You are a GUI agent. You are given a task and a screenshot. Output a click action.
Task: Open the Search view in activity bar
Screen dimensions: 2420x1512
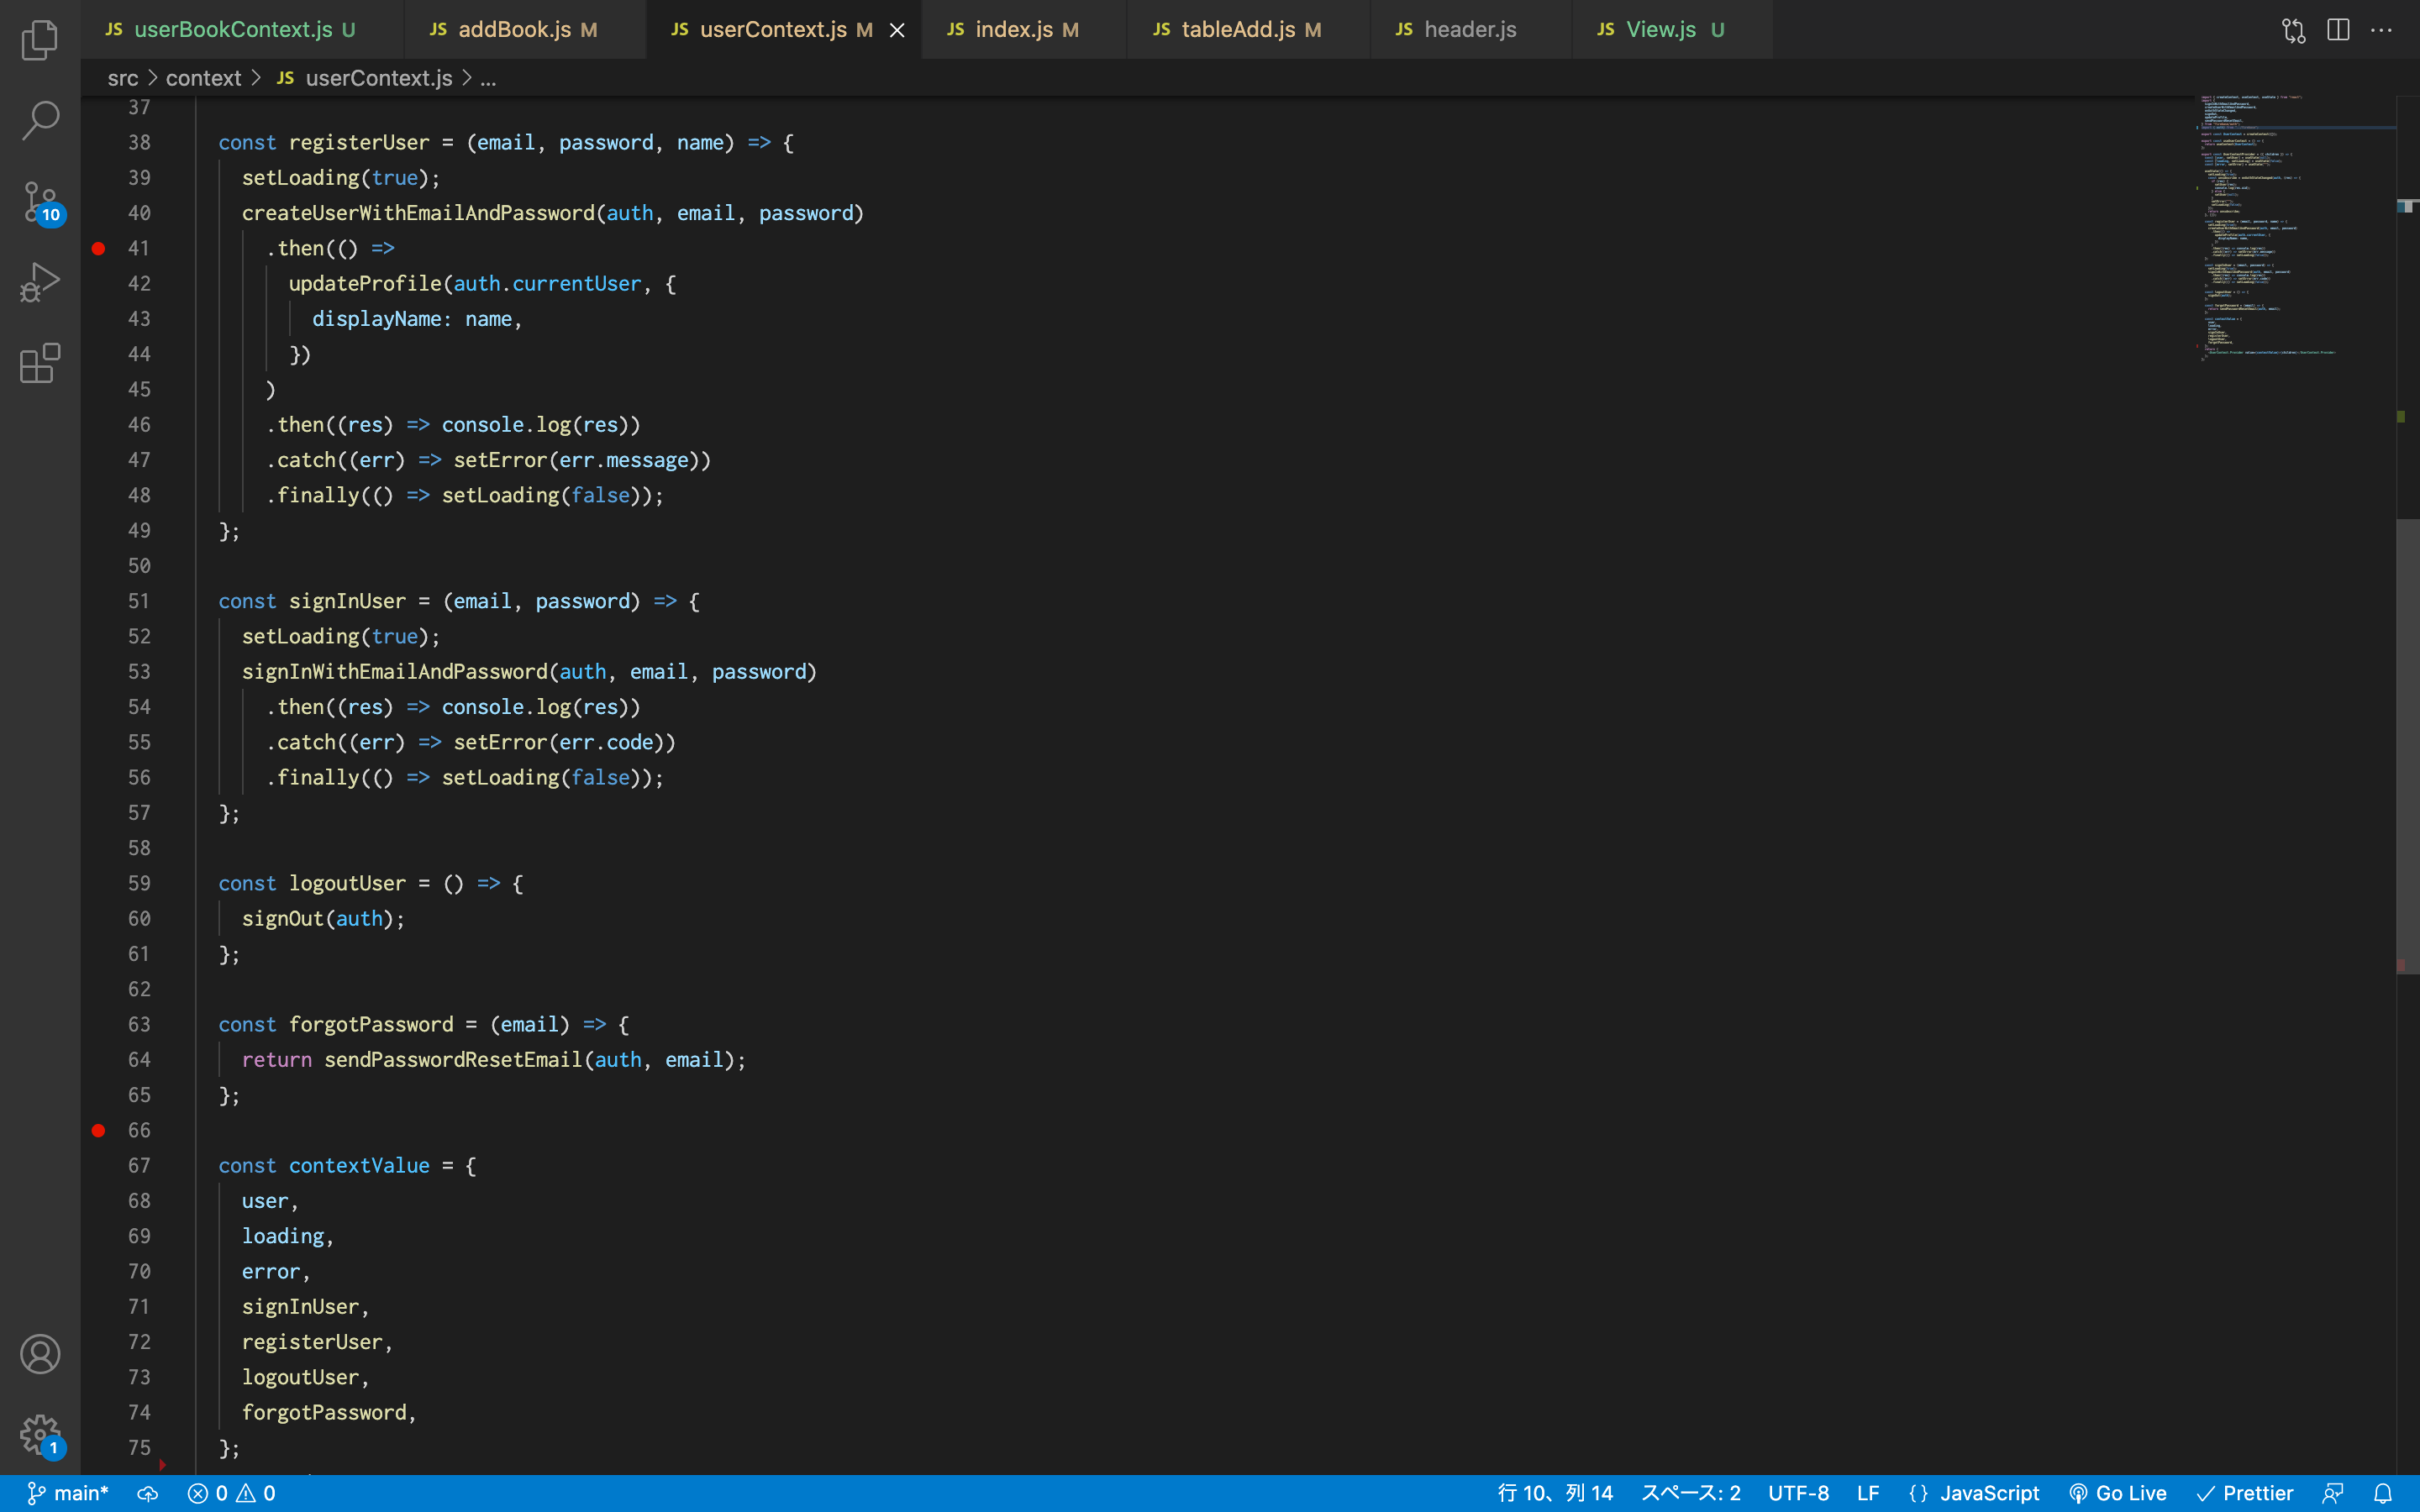point(40,120)
